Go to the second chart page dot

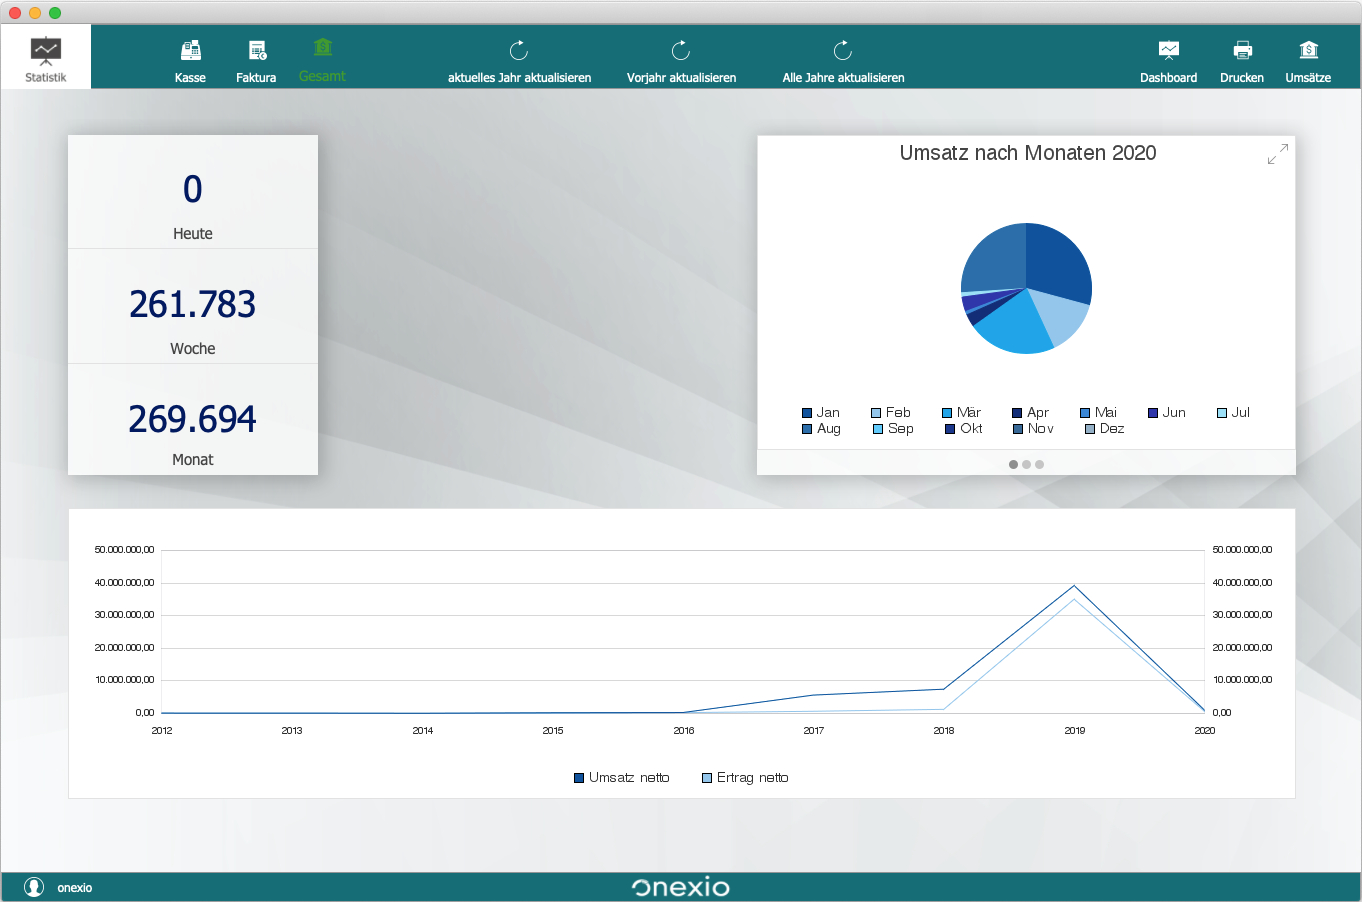(x=1027, y=464)
